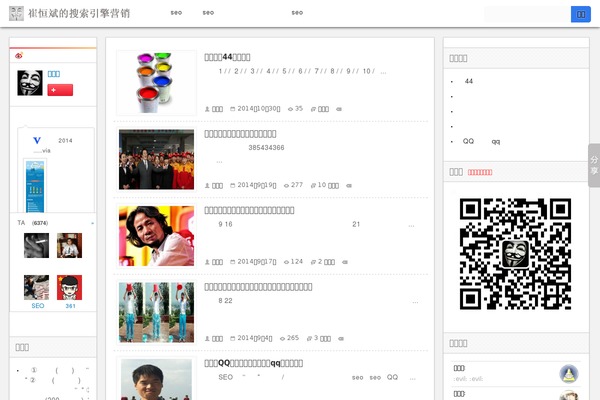Open the blue Weibo username link beside avatar
This screenshot has height=400, width=600.
click(x=54, y=74)
